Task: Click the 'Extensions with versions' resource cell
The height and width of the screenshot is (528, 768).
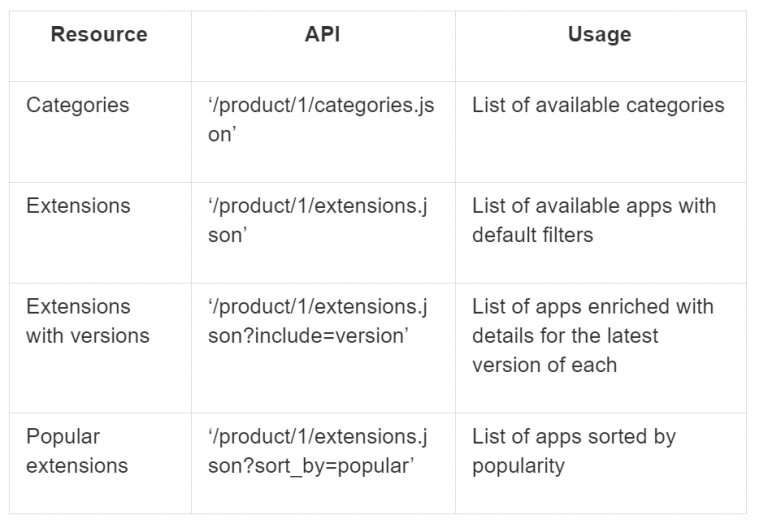Action: click(88, 321)
